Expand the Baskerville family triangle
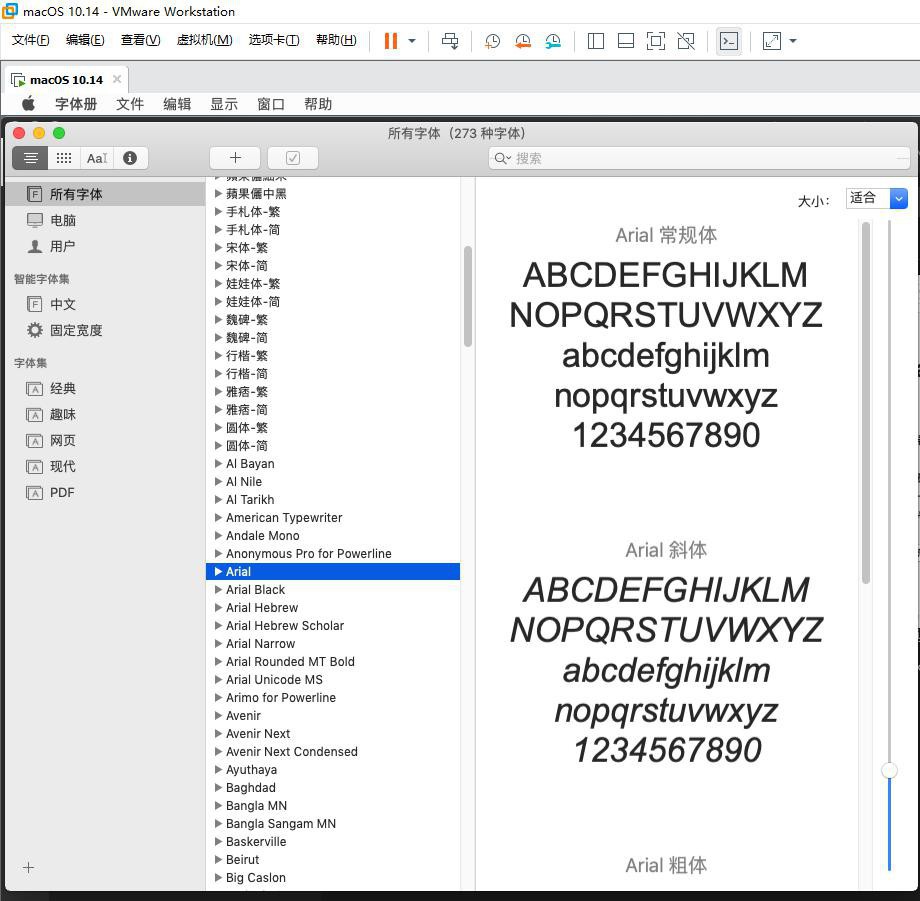 click(x=218, y=841)
